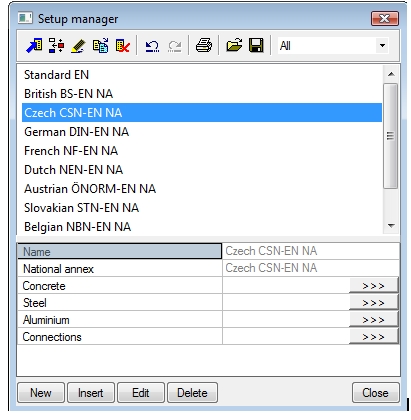Click the Delete item red-X icon
Image resolution: width=411 pixels, height=420 pixels.
(122, 46)
